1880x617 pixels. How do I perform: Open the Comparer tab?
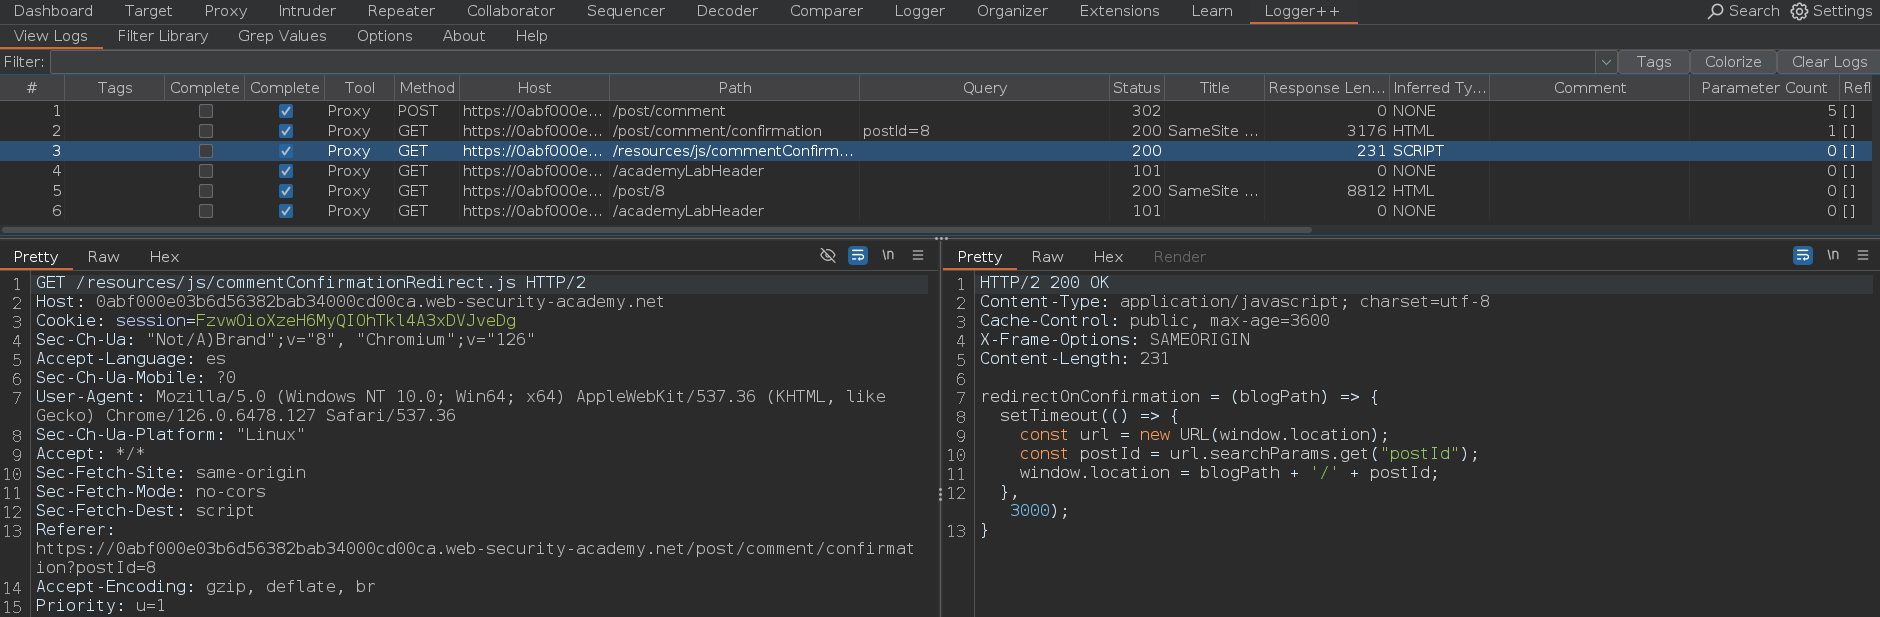coord(826,11)
